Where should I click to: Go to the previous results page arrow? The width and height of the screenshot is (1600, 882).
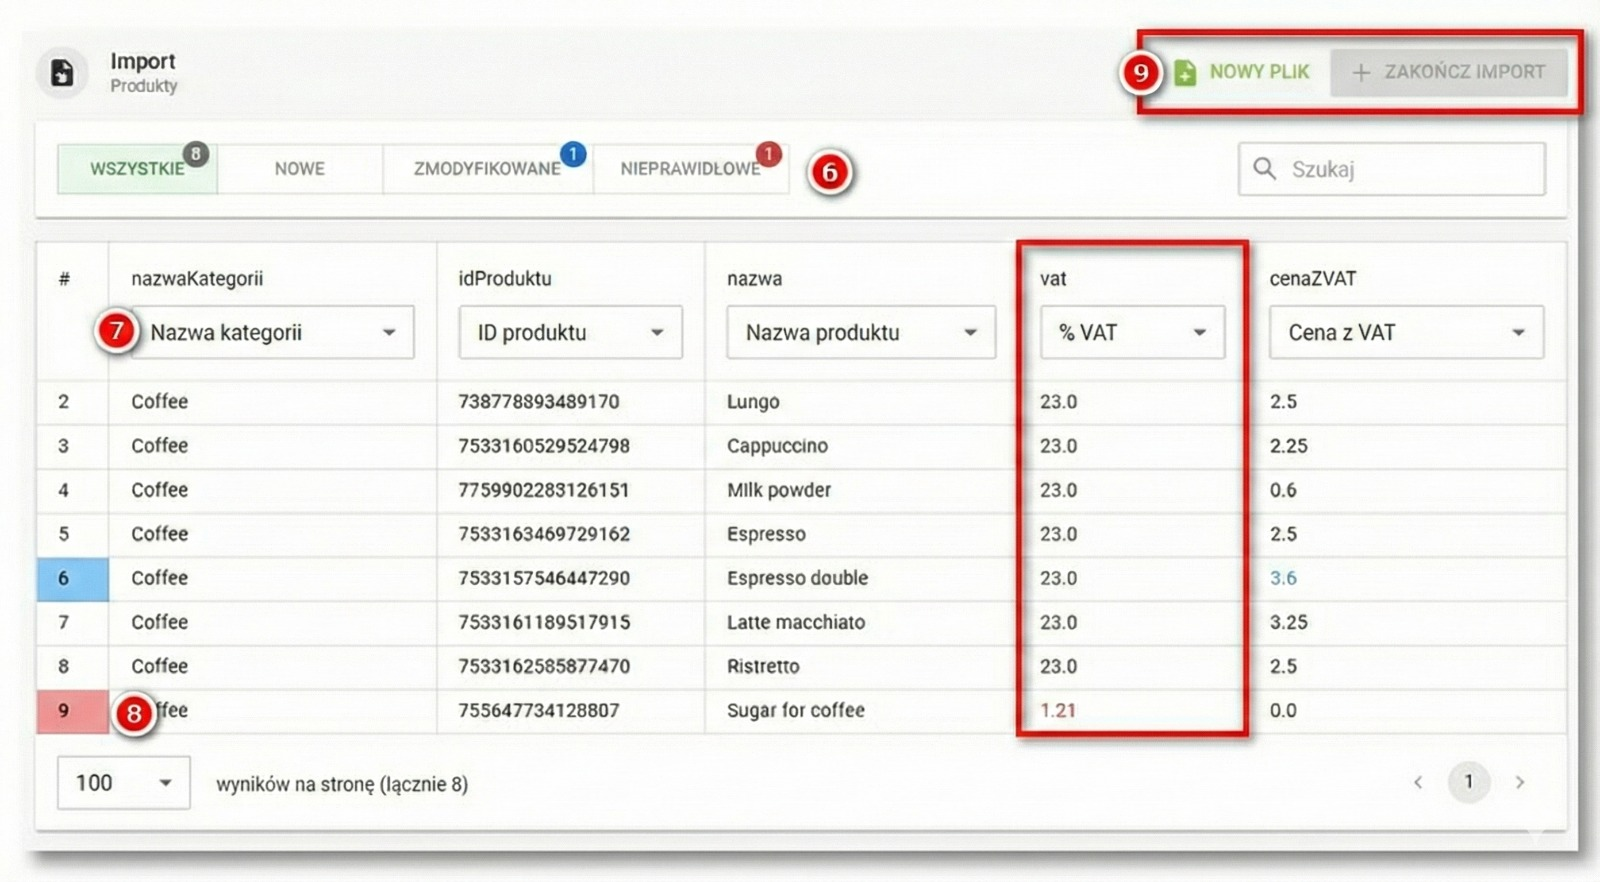[x=1417, y=782]
